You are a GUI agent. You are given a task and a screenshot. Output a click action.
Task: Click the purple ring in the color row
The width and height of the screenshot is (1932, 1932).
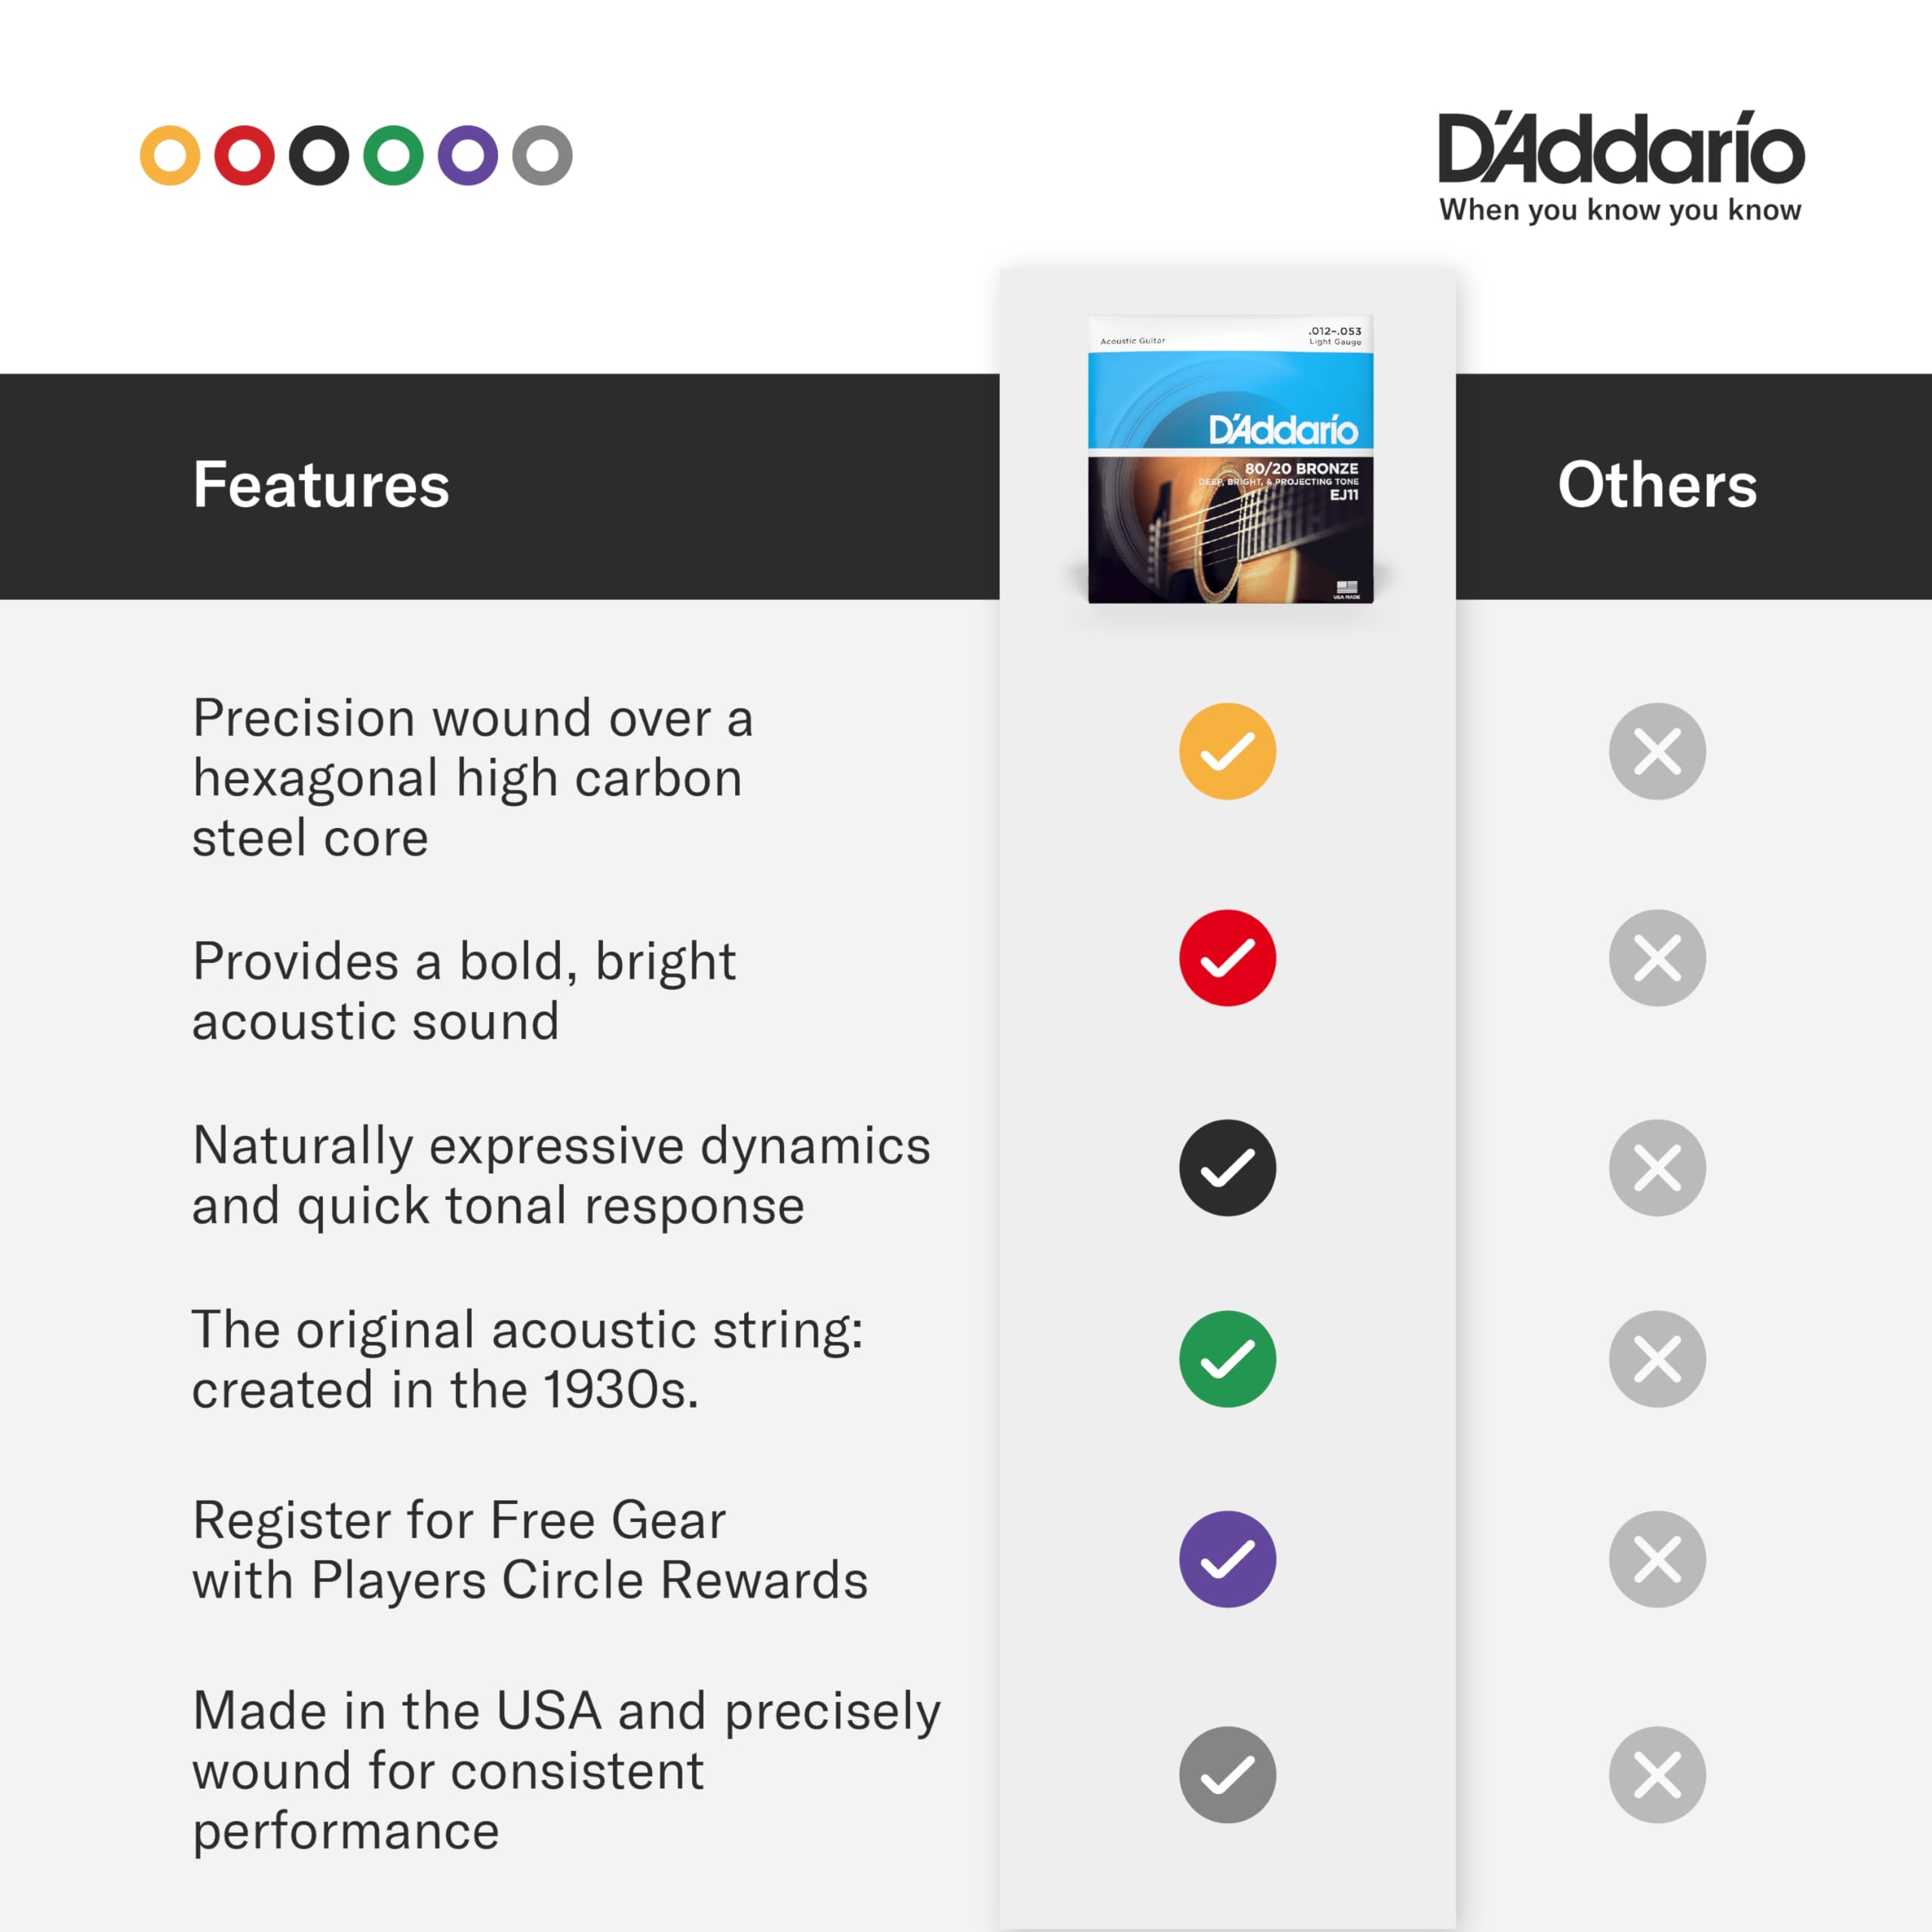pyautogui.click(x=468, y=156)
